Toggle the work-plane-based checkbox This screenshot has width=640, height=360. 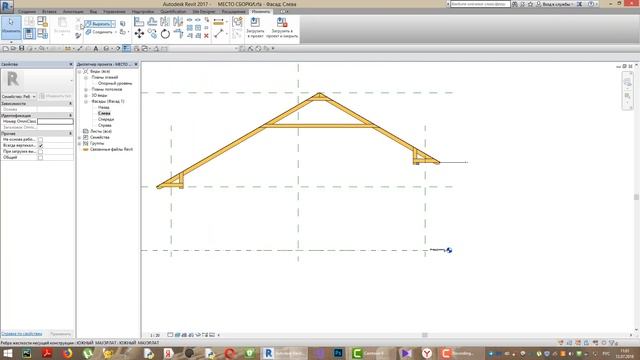coord(40,140)
